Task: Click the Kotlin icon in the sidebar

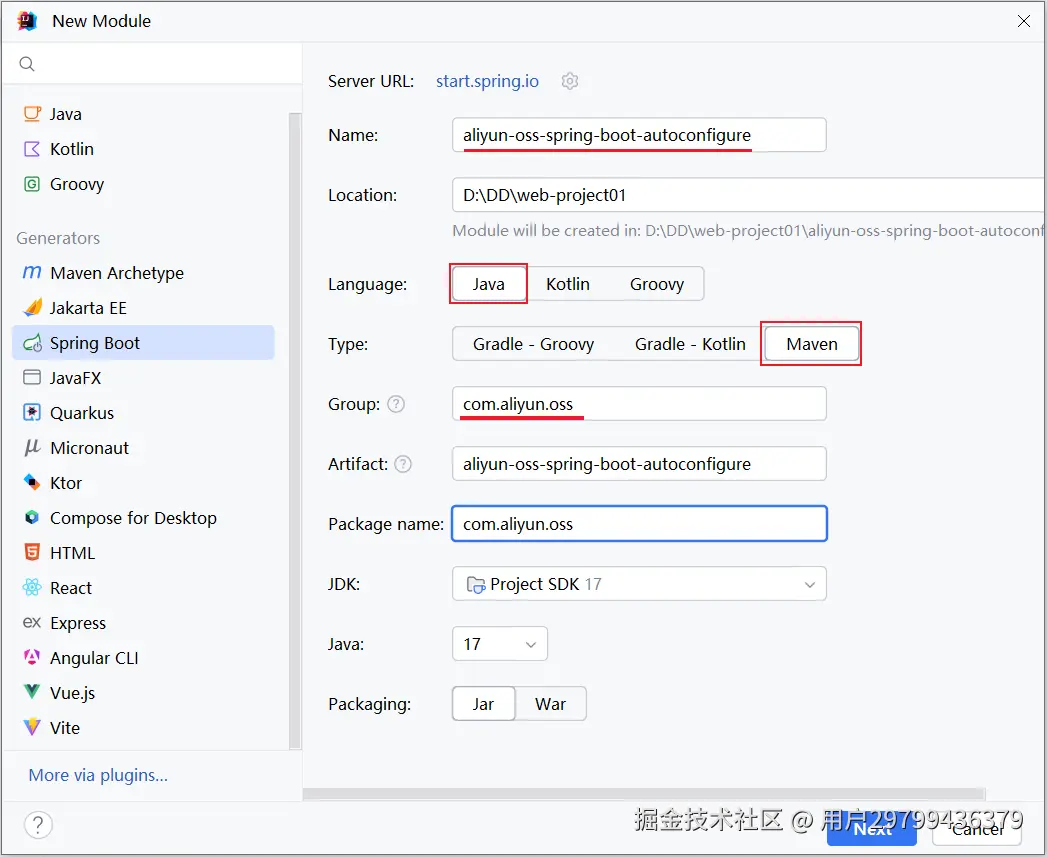Action: (32, 149)
